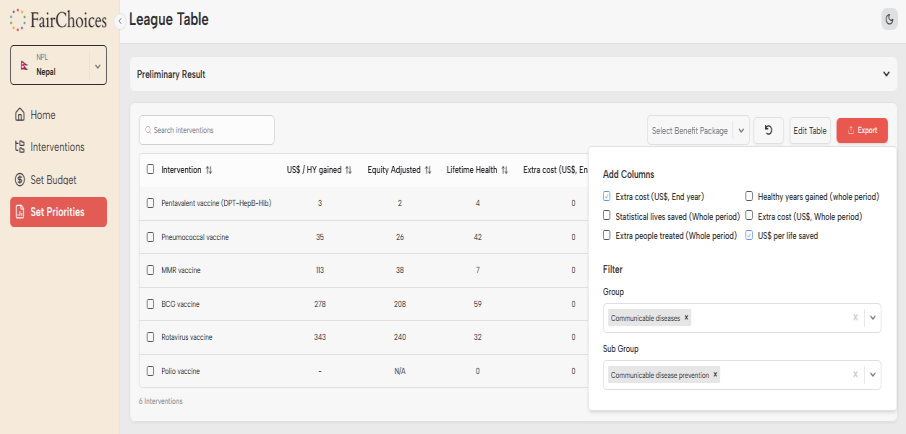Viewport: 906px width, 434px height.
Task: Collapse the sidebar with the chevron arrow
Action: (120, 20)
